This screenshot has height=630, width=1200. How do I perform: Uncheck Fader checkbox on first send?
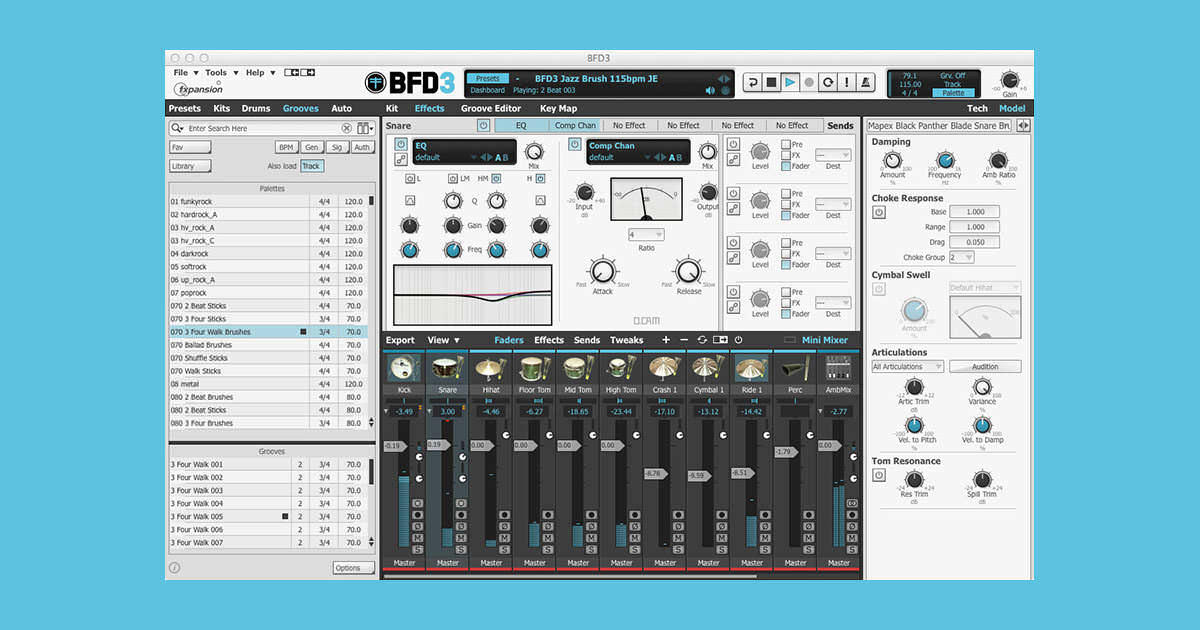[786, 166]
